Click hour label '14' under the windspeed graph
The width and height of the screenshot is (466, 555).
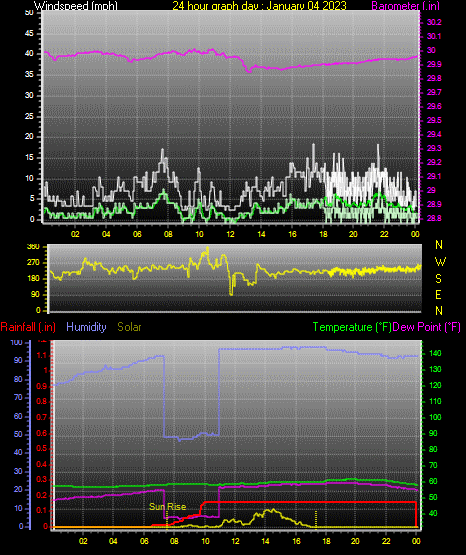(x=261, y=234)
